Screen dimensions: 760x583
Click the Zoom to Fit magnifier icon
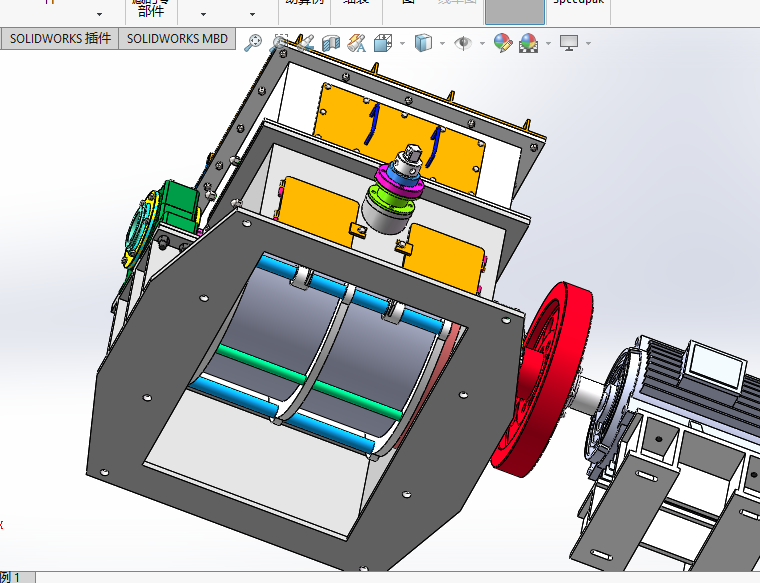[x=253, y=43]
